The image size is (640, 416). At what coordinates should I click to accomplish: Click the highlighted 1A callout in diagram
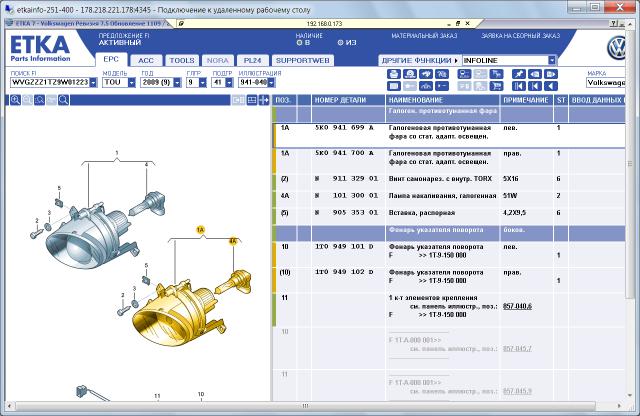click(x=200, y=230)
